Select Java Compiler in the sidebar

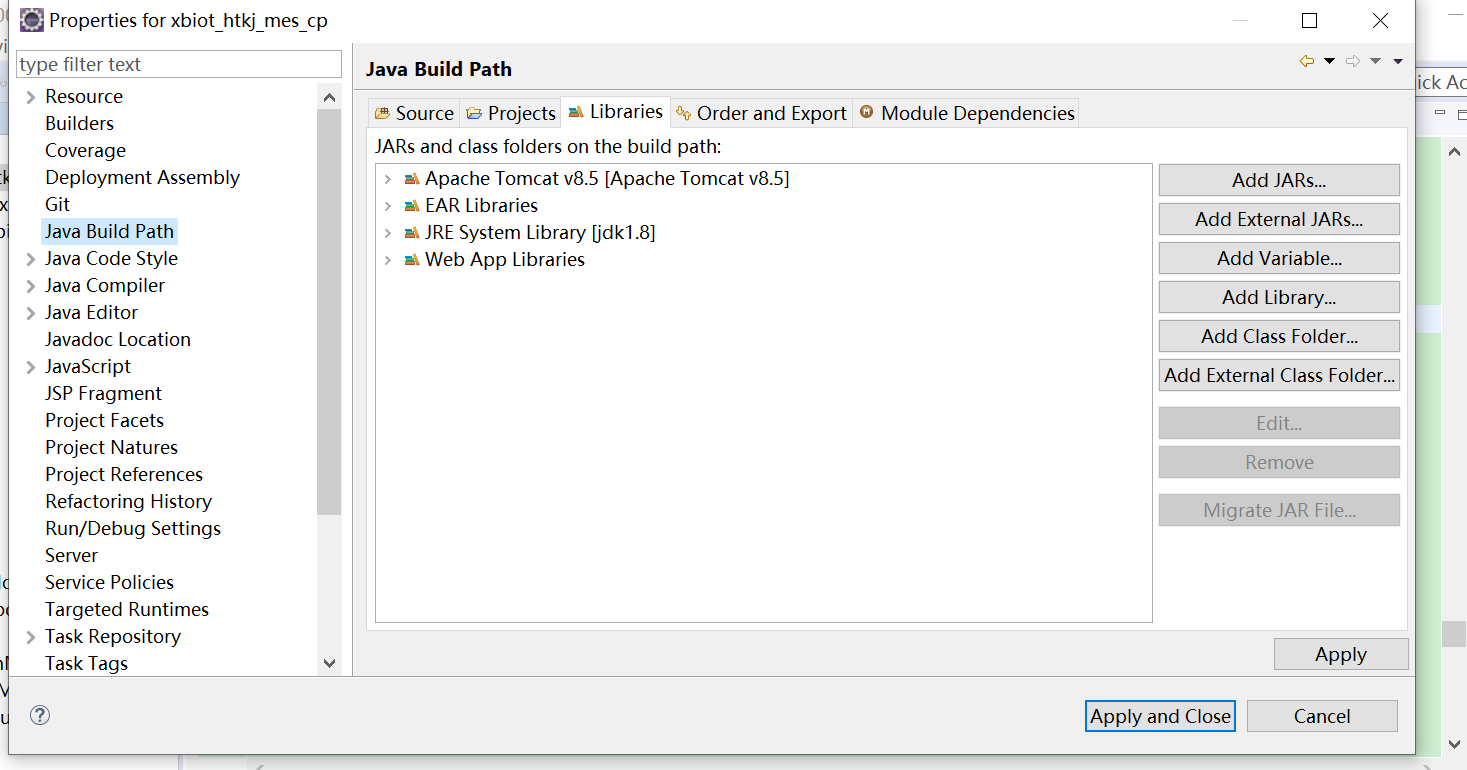(105, 285)
